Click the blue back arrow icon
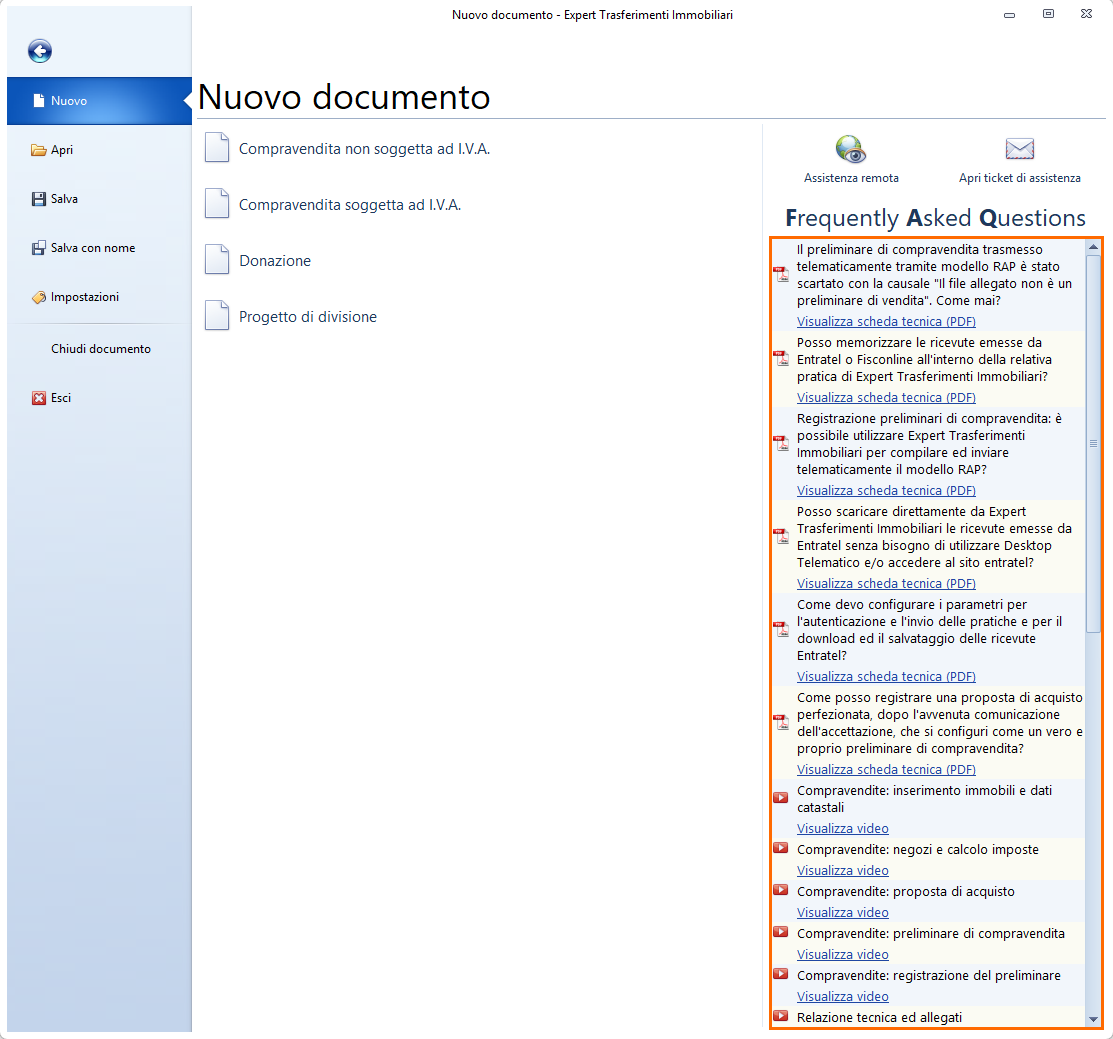 (40, 51)
